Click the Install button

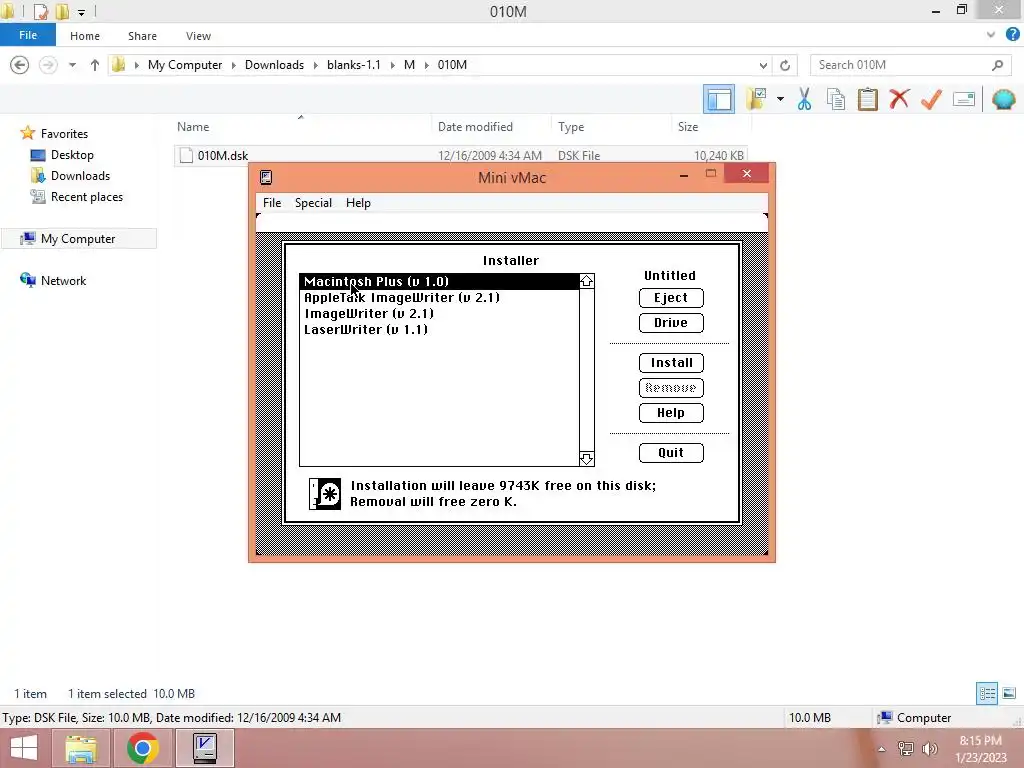tap(671, 362)
